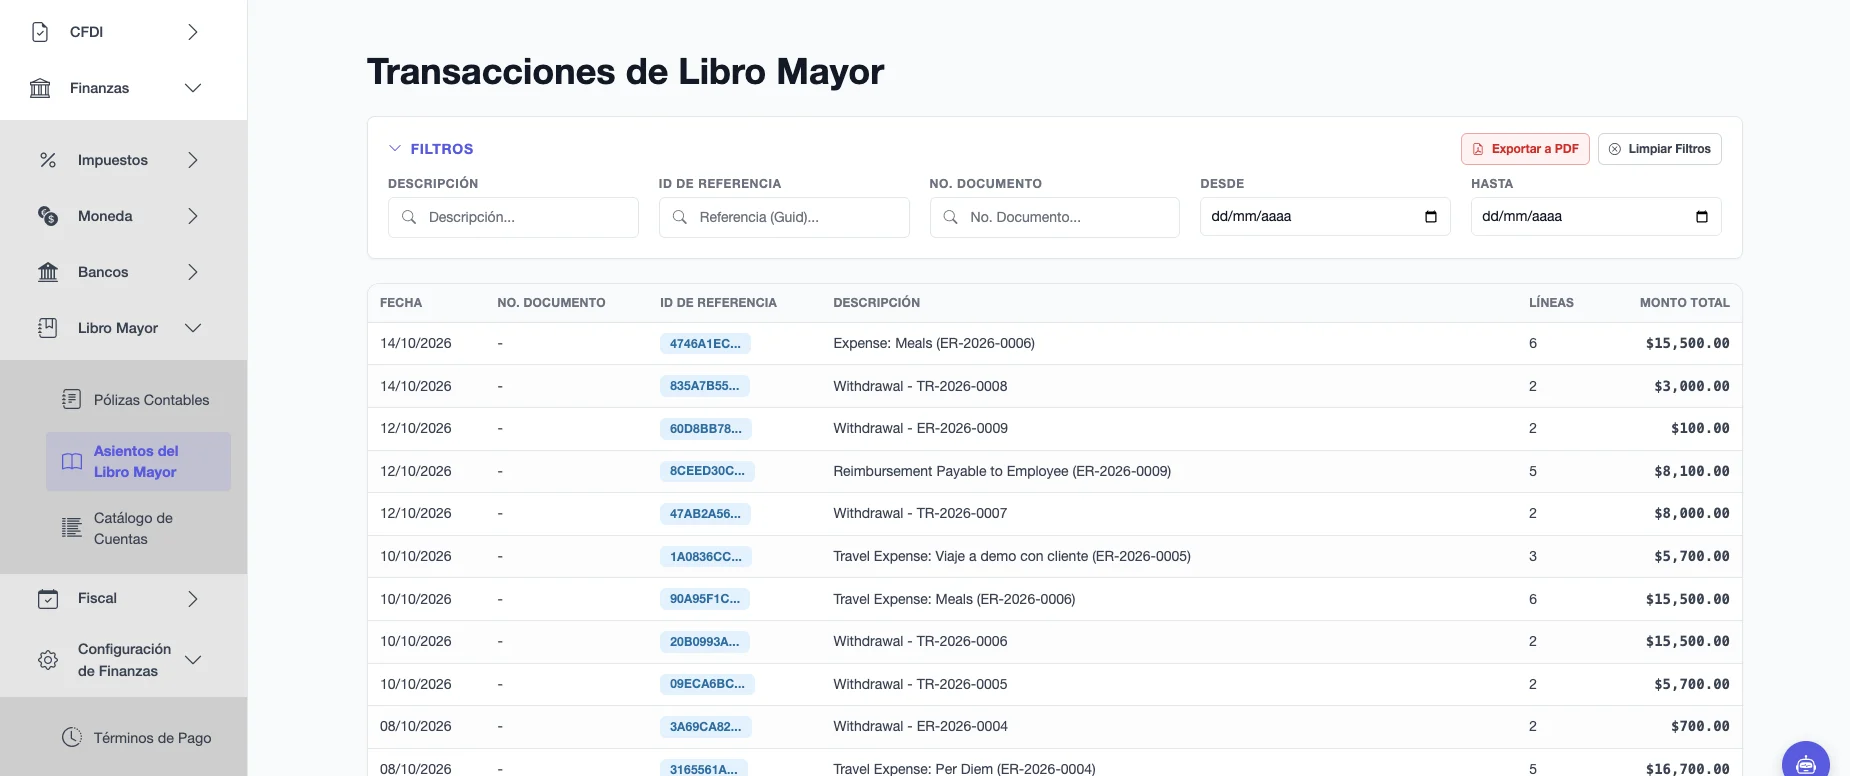Select Asientos del Libro Mayor menu item
Viewport: 1850px width, 776px height.
coord(138,461)
